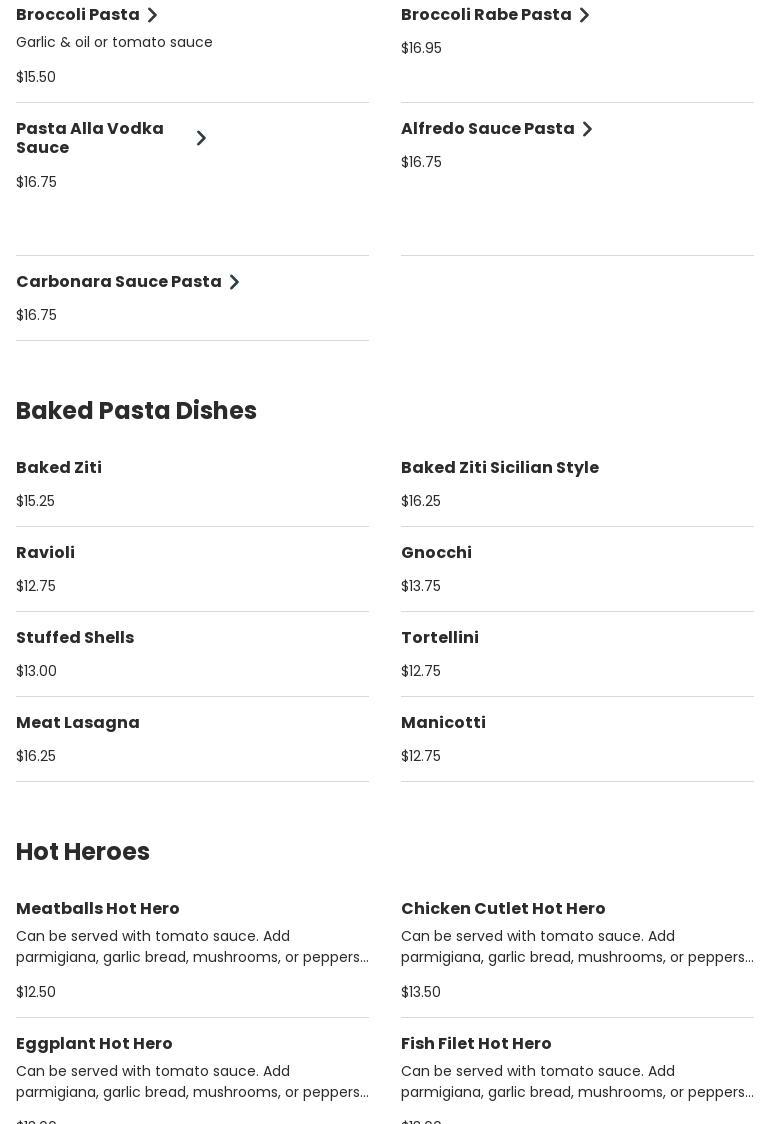
Task: Open the Tortellini menu item
Action: [x=440, y=638]
